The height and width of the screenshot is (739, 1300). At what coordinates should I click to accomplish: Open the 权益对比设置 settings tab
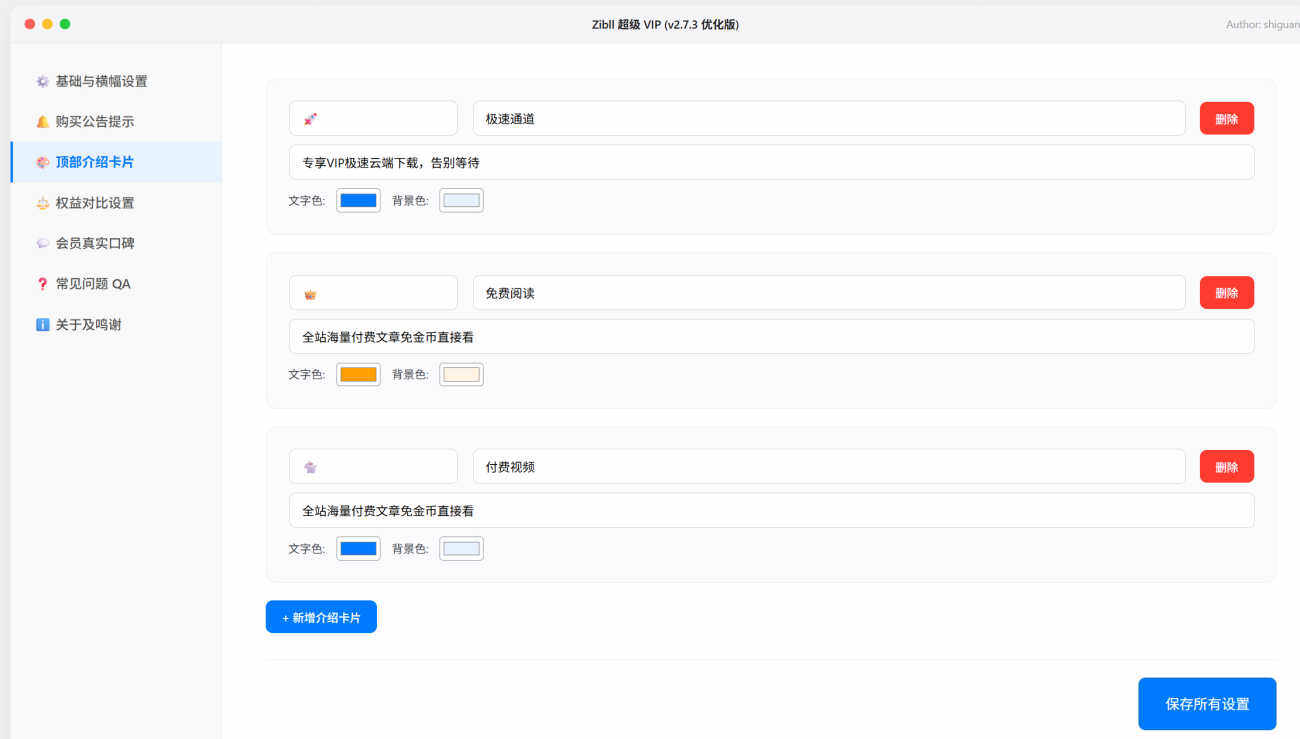pyautogui.click(x=94, y=203)
